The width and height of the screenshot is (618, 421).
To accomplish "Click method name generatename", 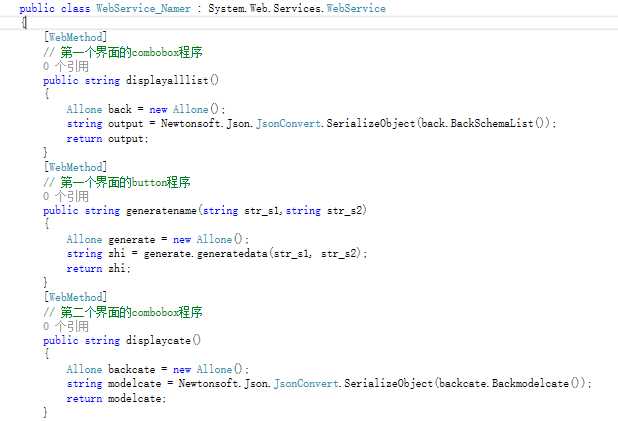I will [x=161, y=210].
